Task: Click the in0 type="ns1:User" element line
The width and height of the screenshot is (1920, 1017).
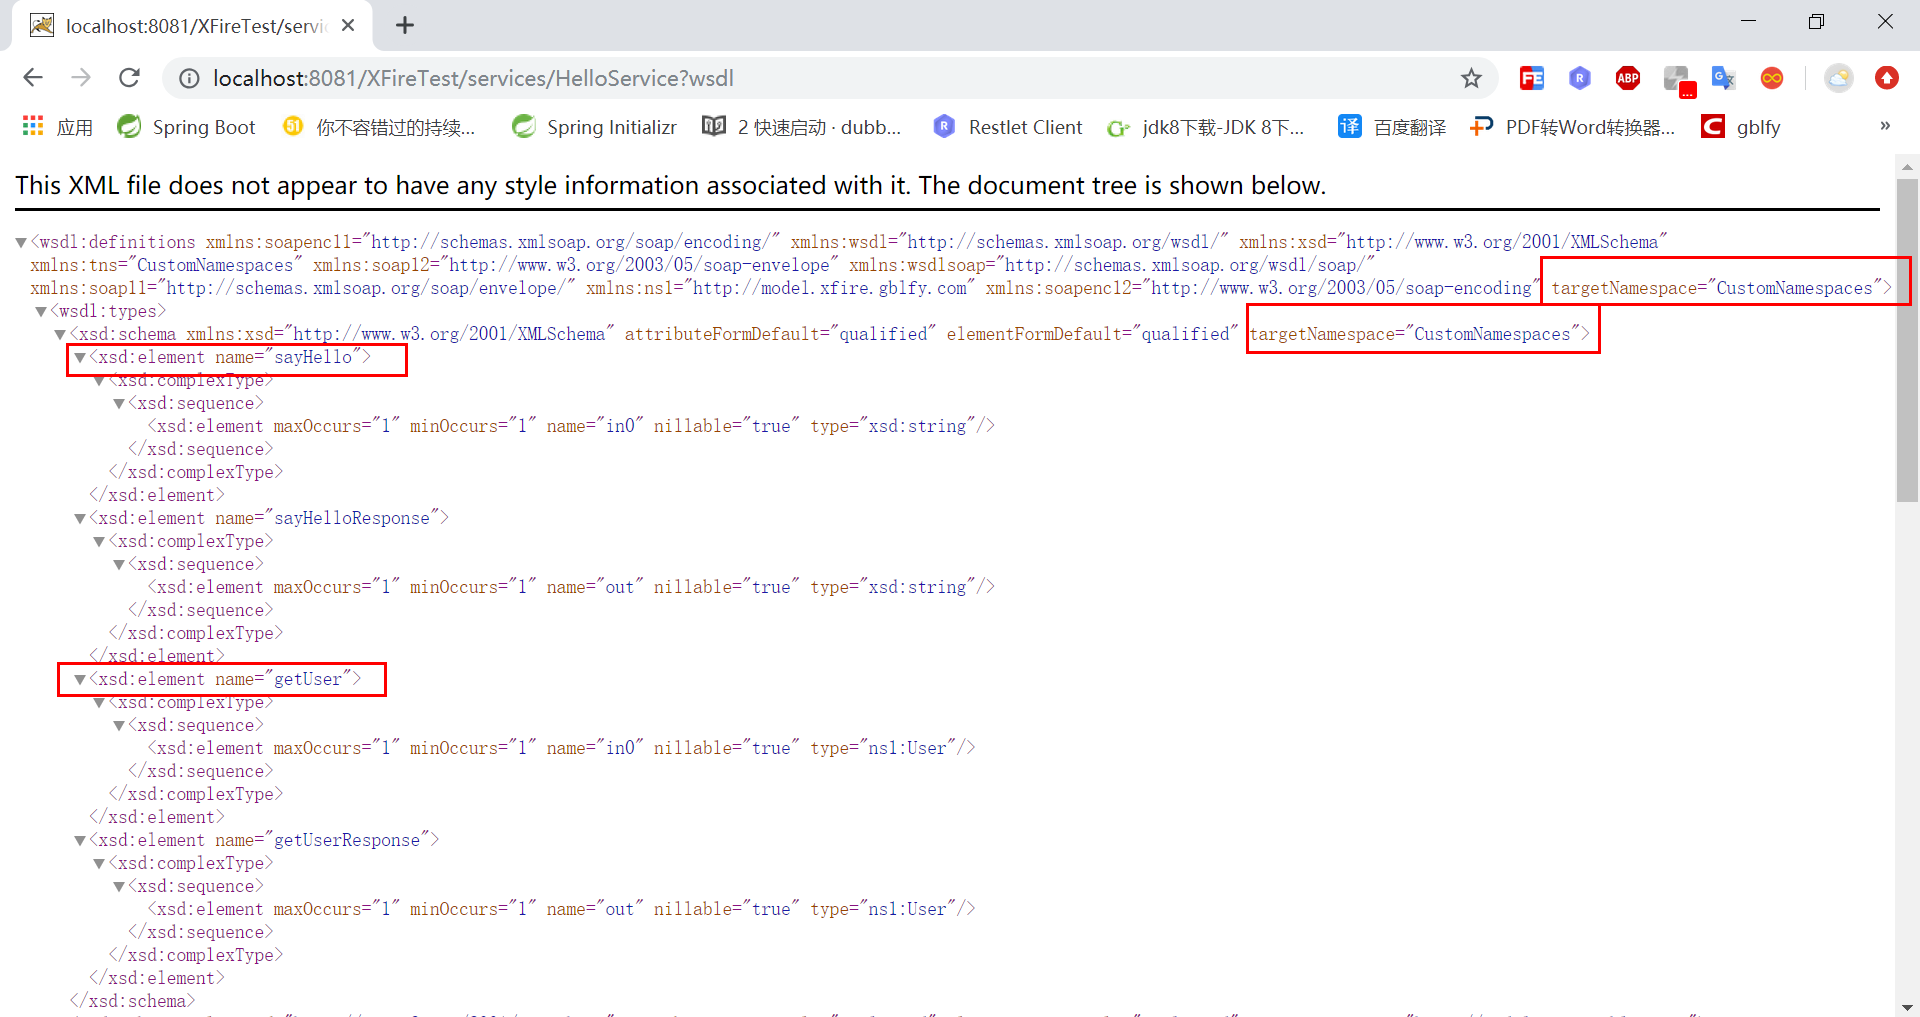Action: pyautogui.click(x=561, y=749)
